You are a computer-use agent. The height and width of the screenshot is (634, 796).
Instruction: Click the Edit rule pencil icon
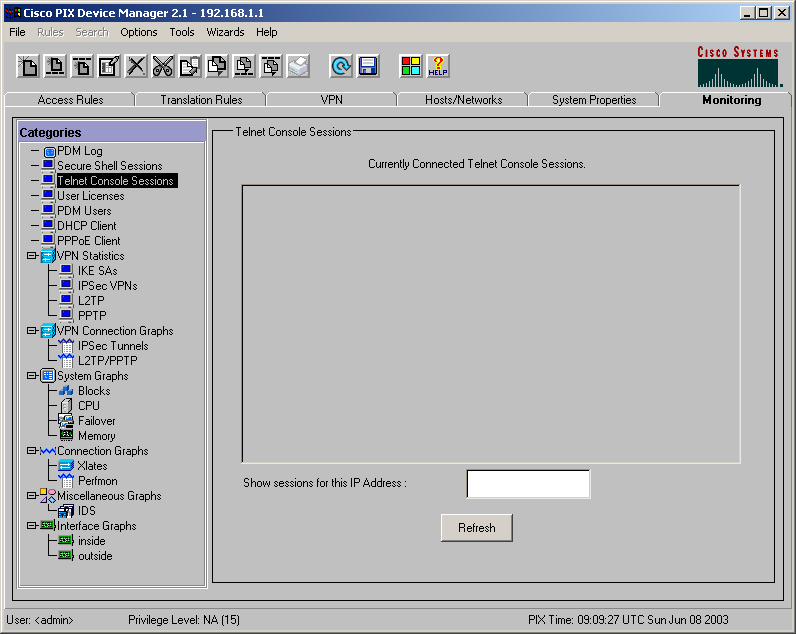point(109,66)
